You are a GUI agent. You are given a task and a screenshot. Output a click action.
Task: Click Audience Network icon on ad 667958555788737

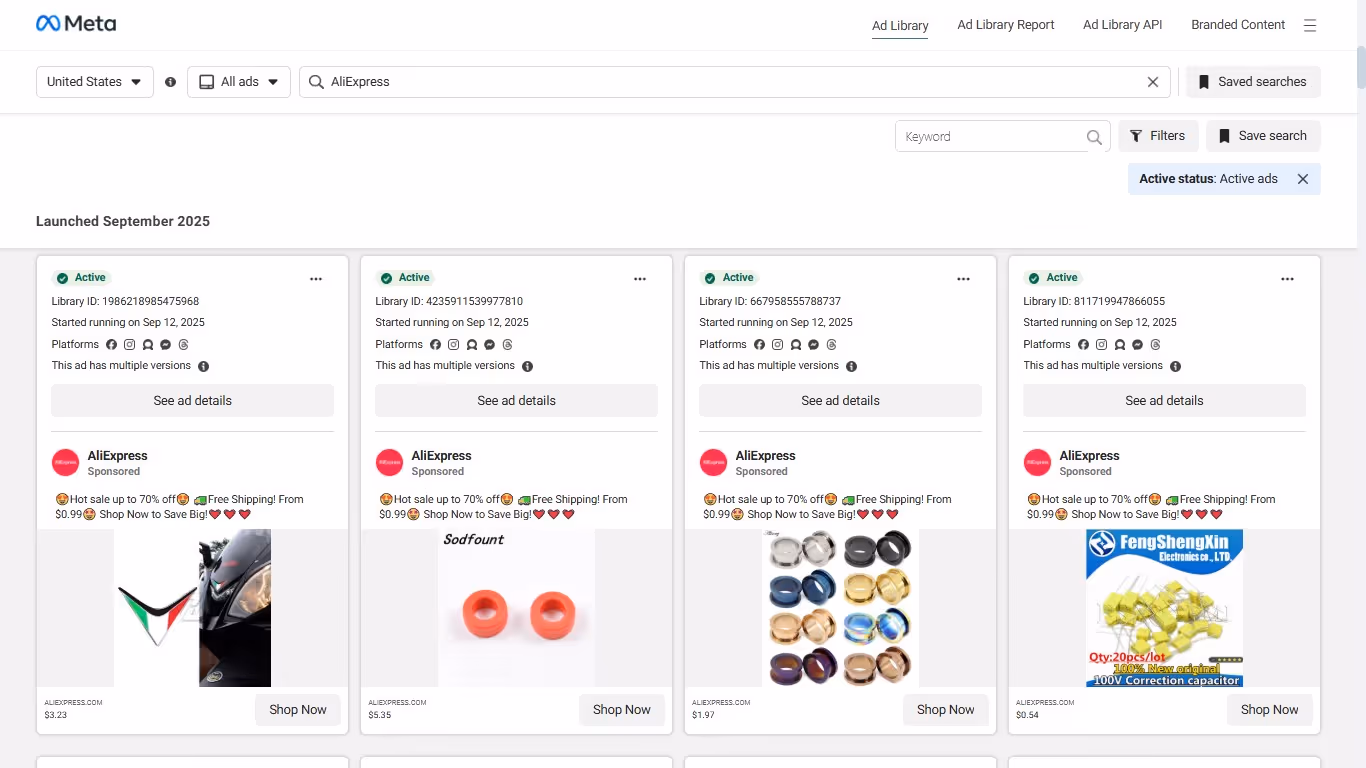tap(795, 344)
